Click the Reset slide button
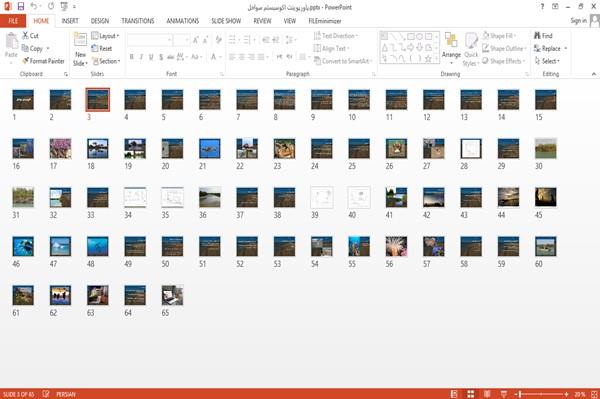The image size is (600, 399). coord(102,49)
